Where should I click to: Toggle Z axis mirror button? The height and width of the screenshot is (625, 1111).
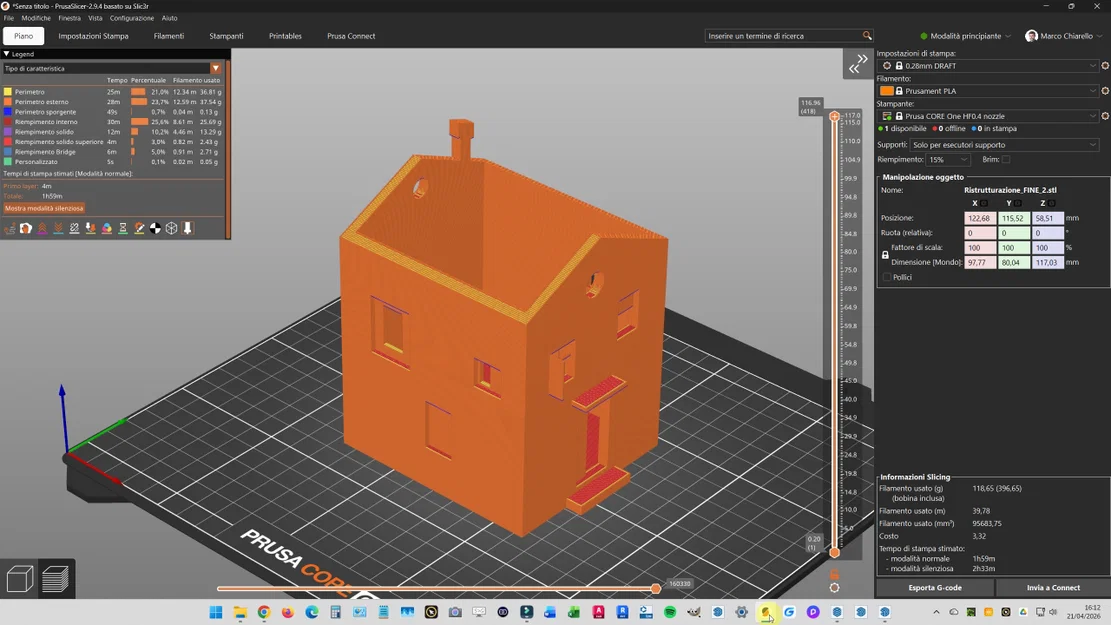[x=1052, y=203]
